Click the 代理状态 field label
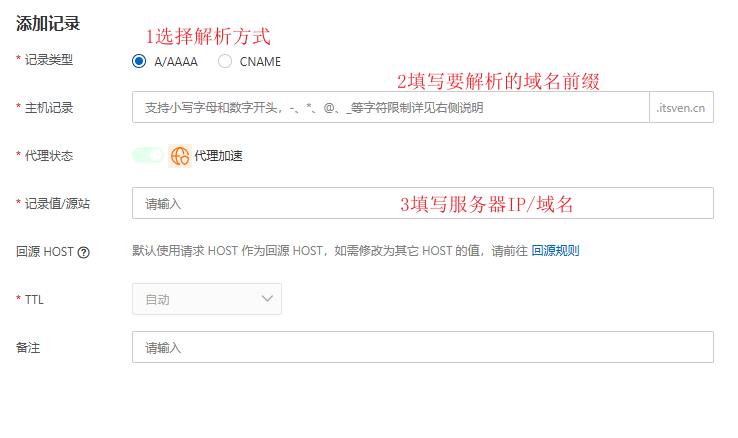 (x=48, y=156)
